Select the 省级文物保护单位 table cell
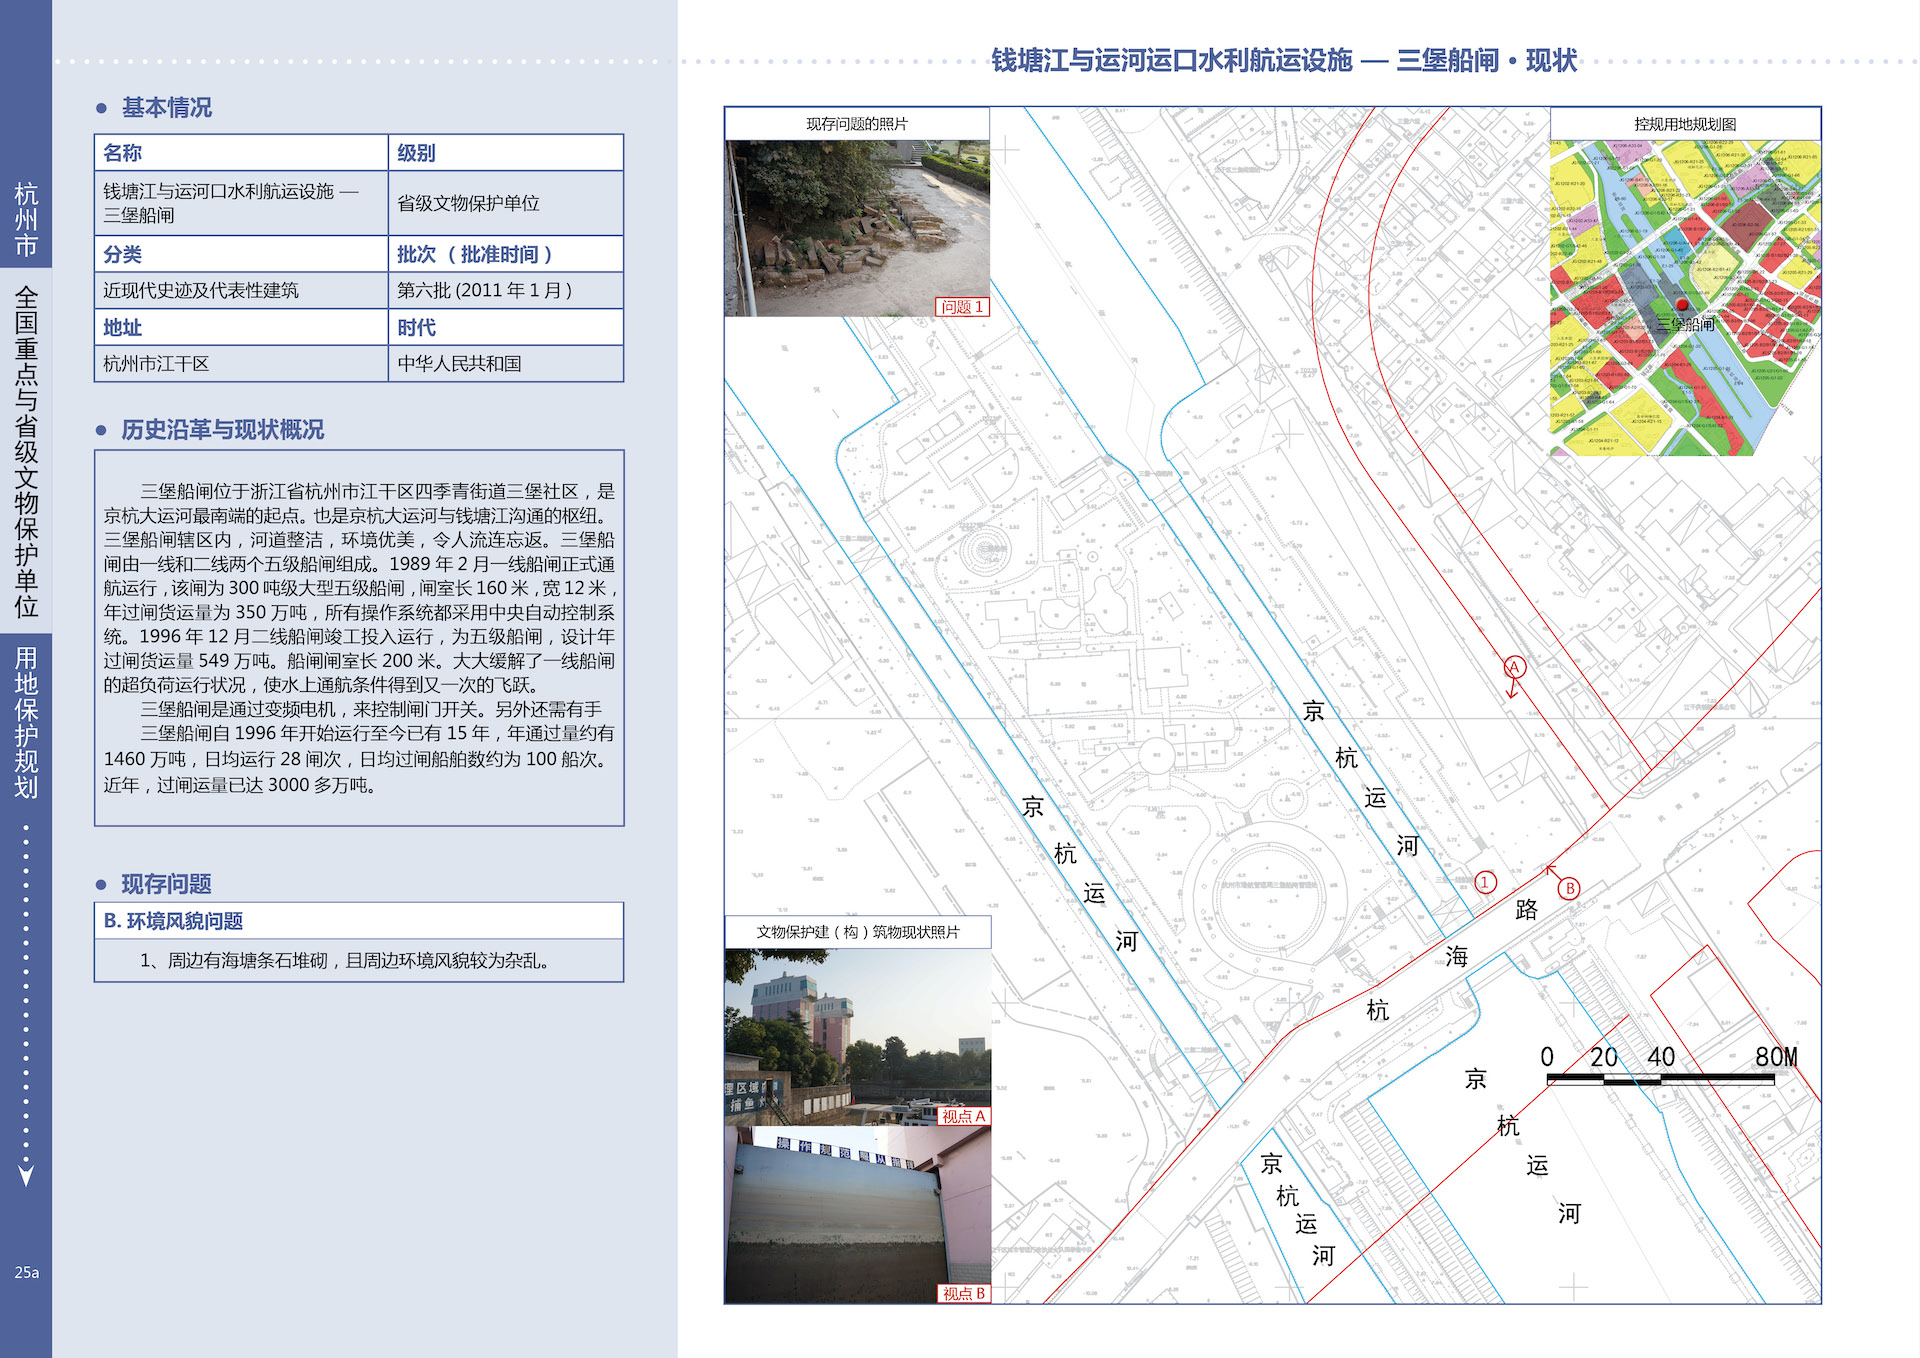Screen dimensions: 1920x1358 (x=505, y=203)
